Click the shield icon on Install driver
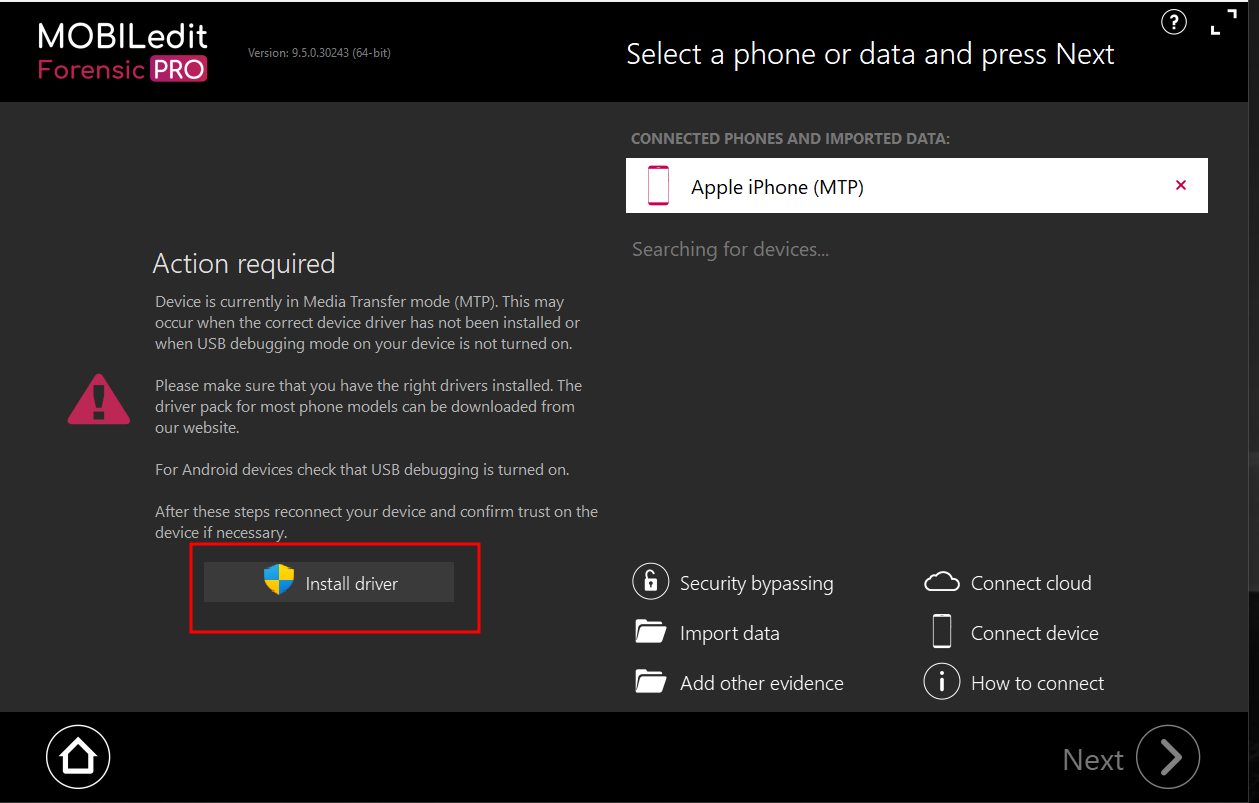 [279, 580]
